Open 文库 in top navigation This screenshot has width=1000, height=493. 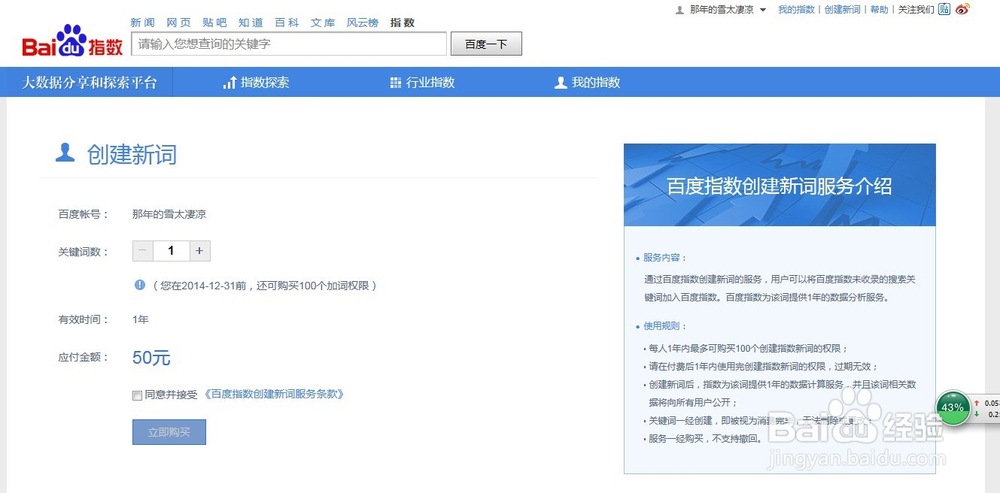[323, 22]
